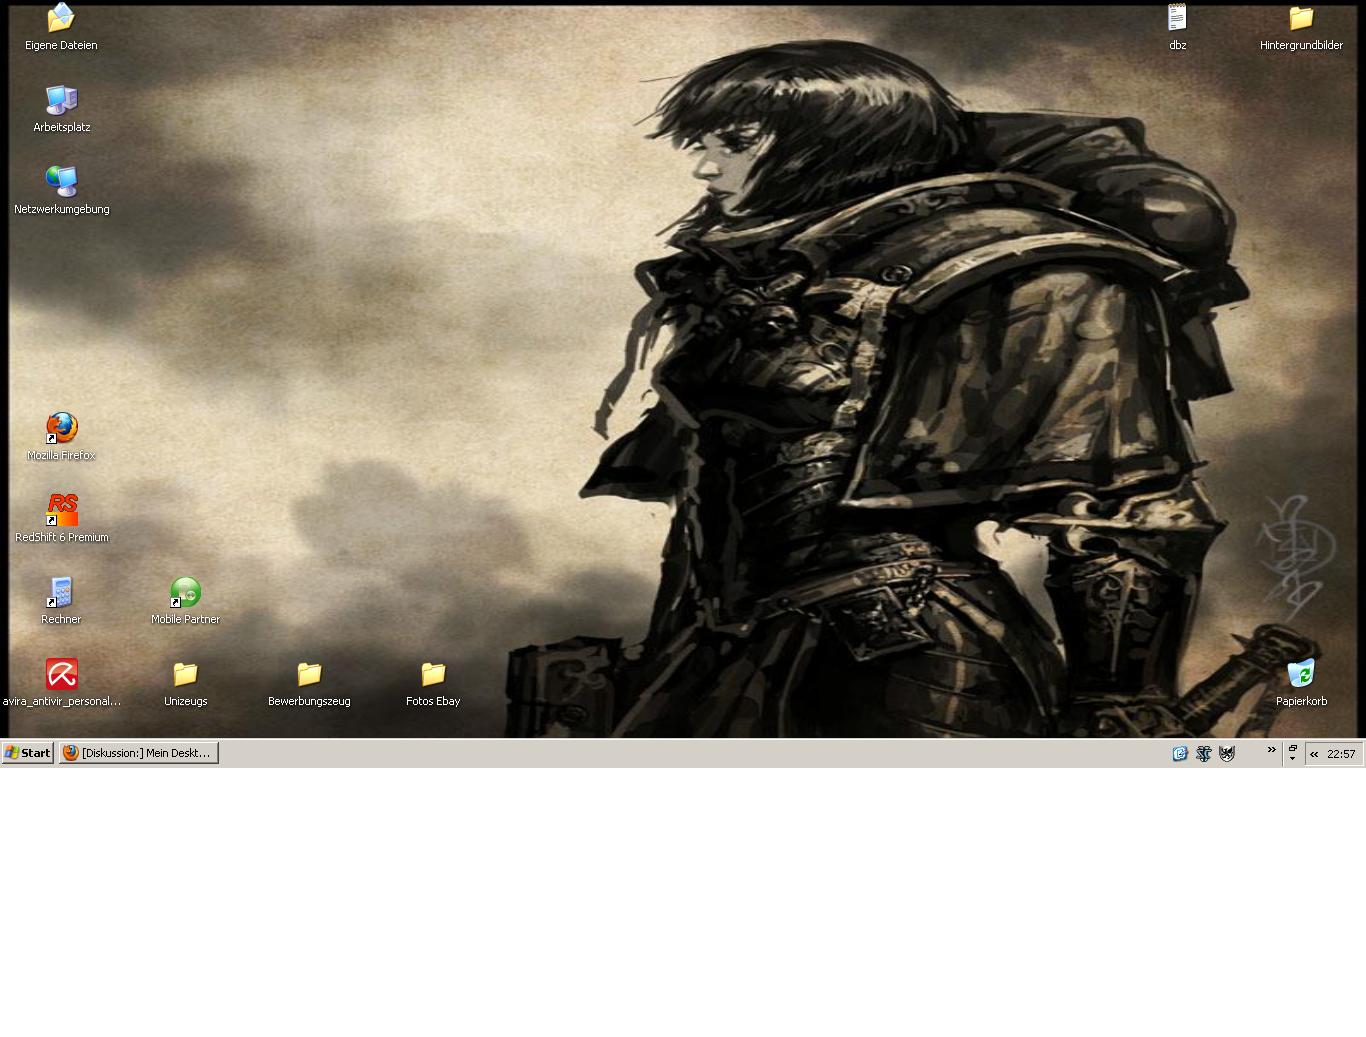Select the Papierkorb recycle bin
The width and height of the screenshot is (1366, 1037).
[x=1301, y=674]
